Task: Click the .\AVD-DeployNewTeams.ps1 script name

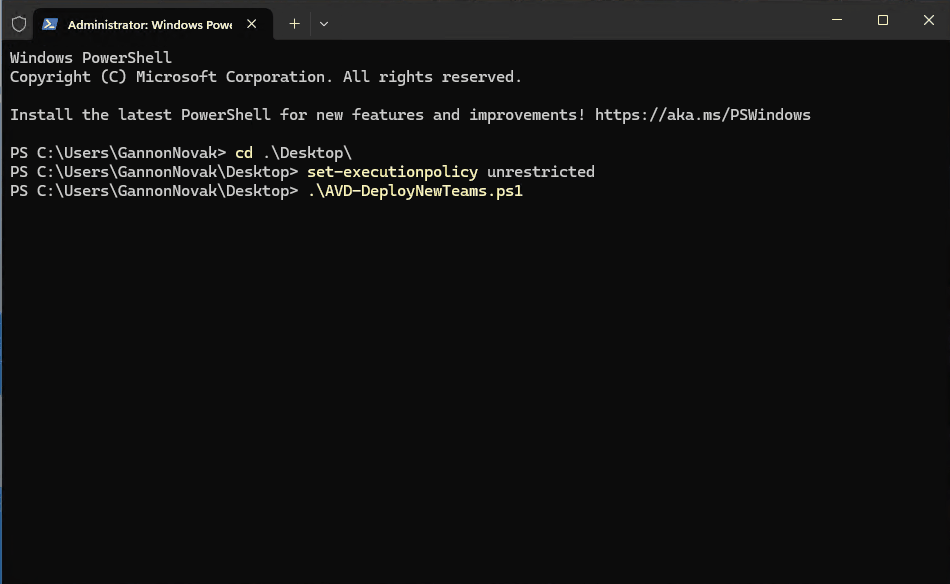Action: 415,191
